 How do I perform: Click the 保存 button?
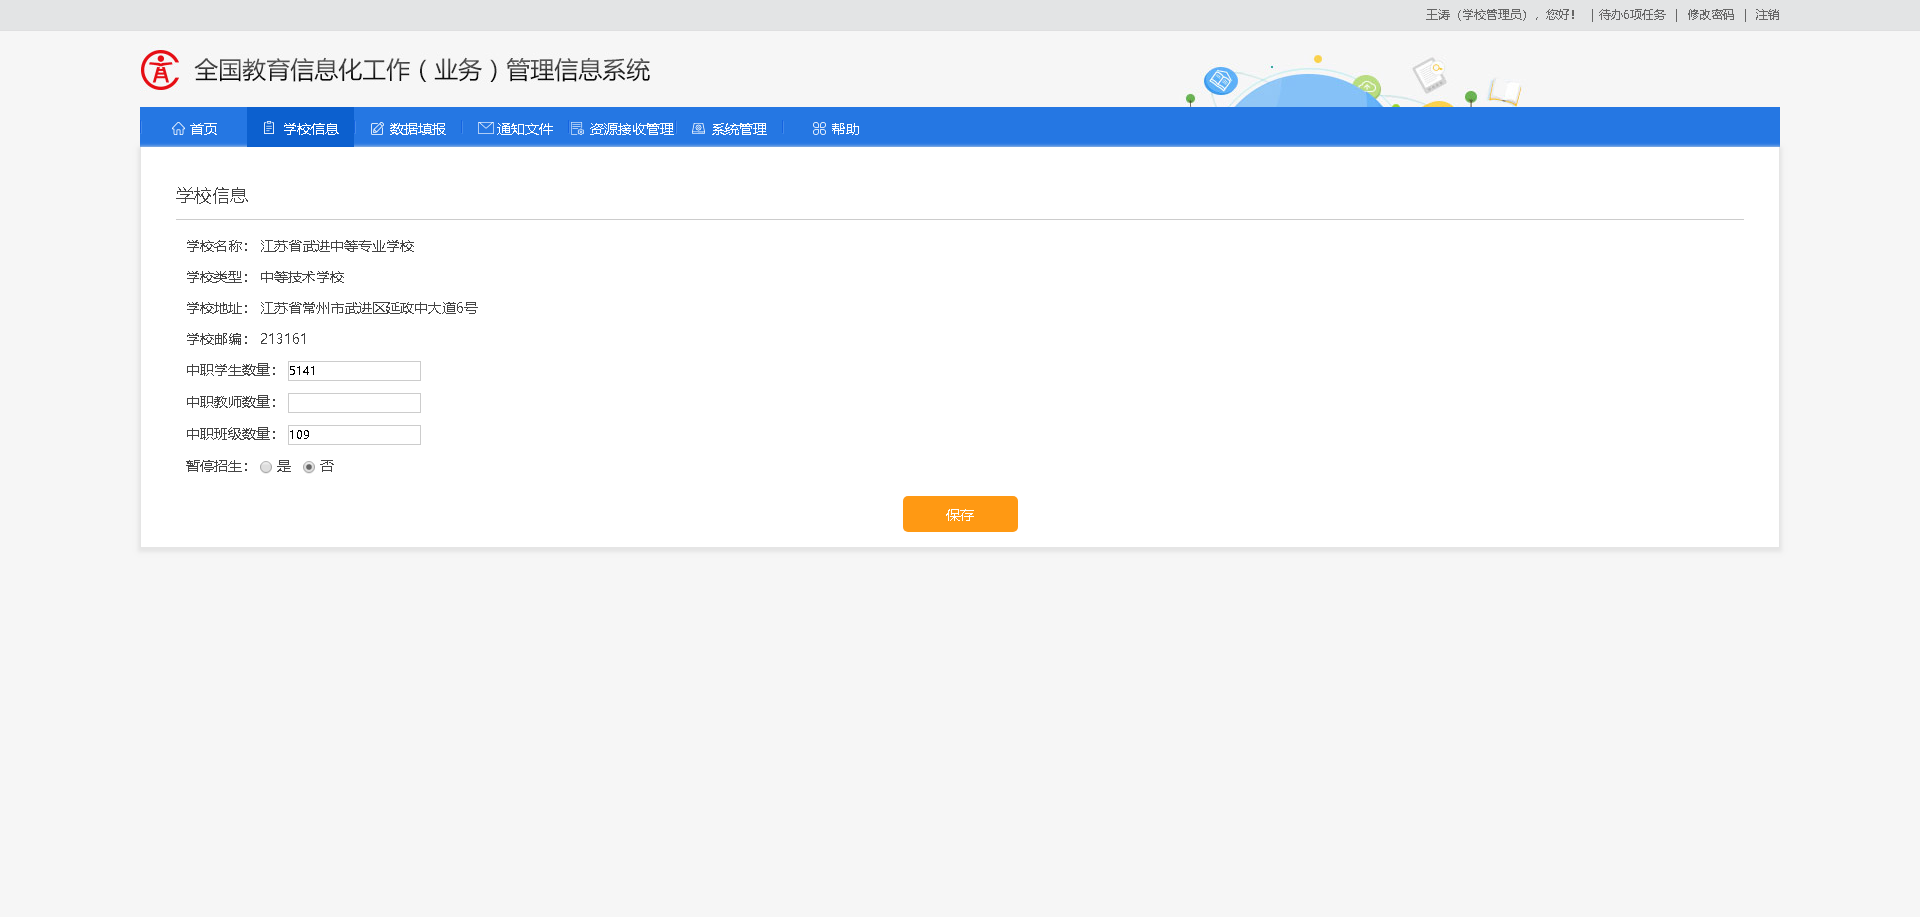coord(959,514)
